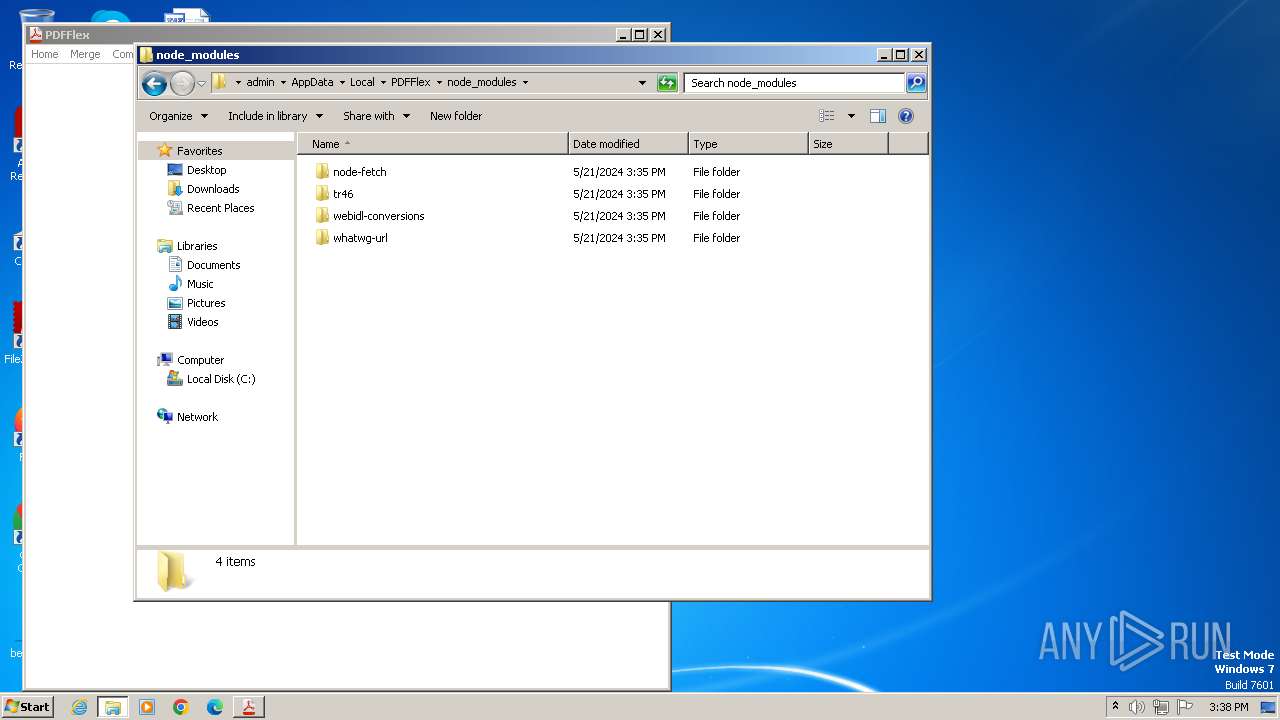
Task: Open the More view options arrow
Action: 851,116
